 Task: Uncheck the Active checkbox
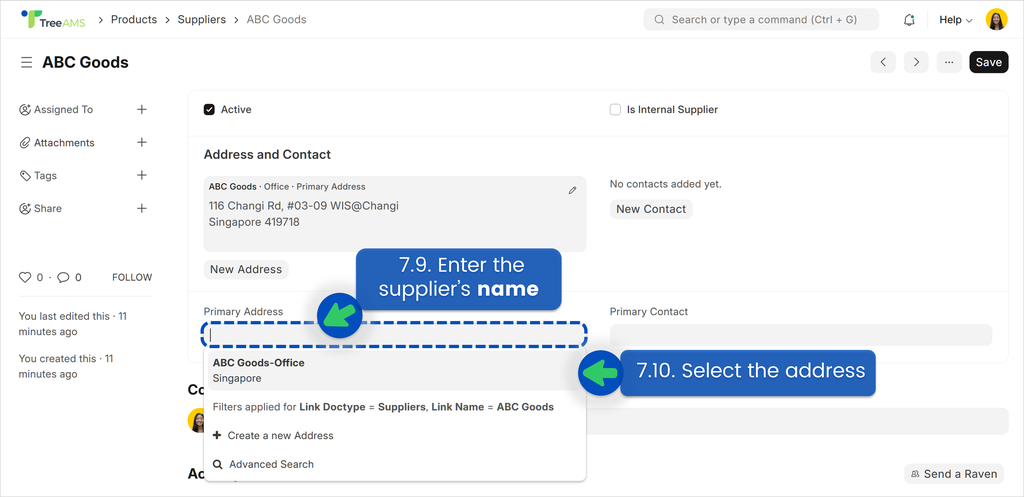coord(209,110)
